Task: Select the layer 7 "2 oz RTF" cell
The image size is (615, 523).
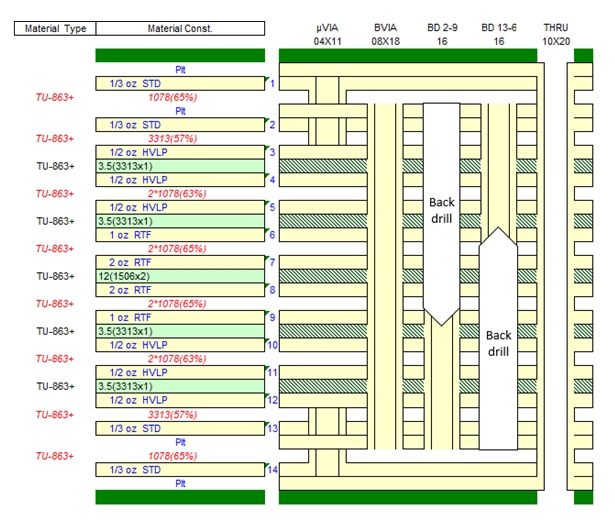Action: (180, 262)
